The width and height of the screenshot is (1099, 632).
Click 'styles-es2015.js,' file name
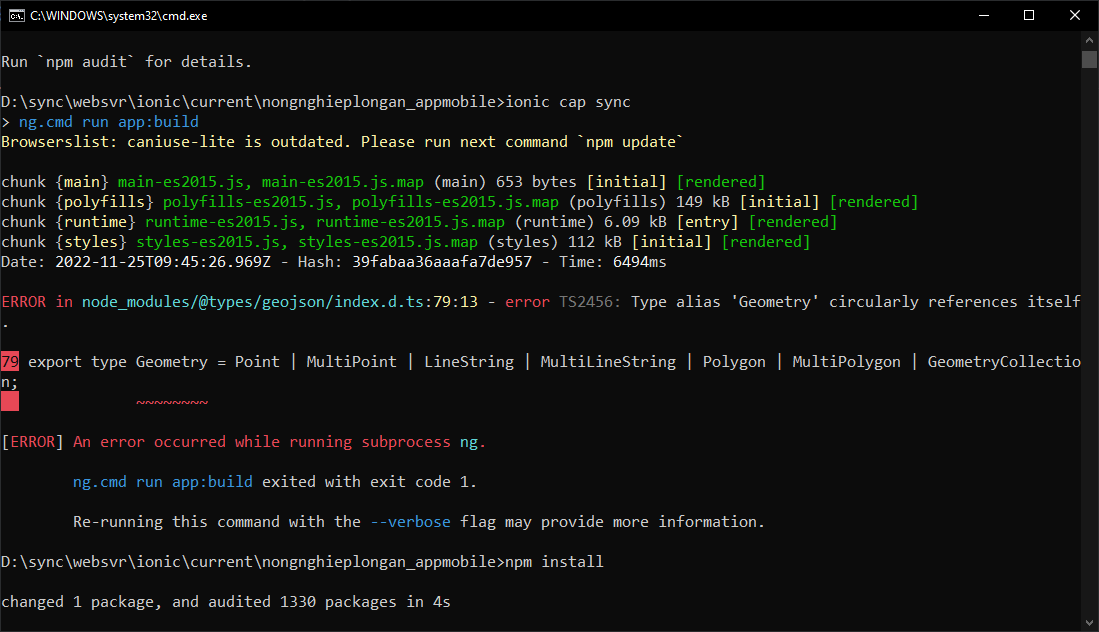pyautogui.click(x=212, y=242)
